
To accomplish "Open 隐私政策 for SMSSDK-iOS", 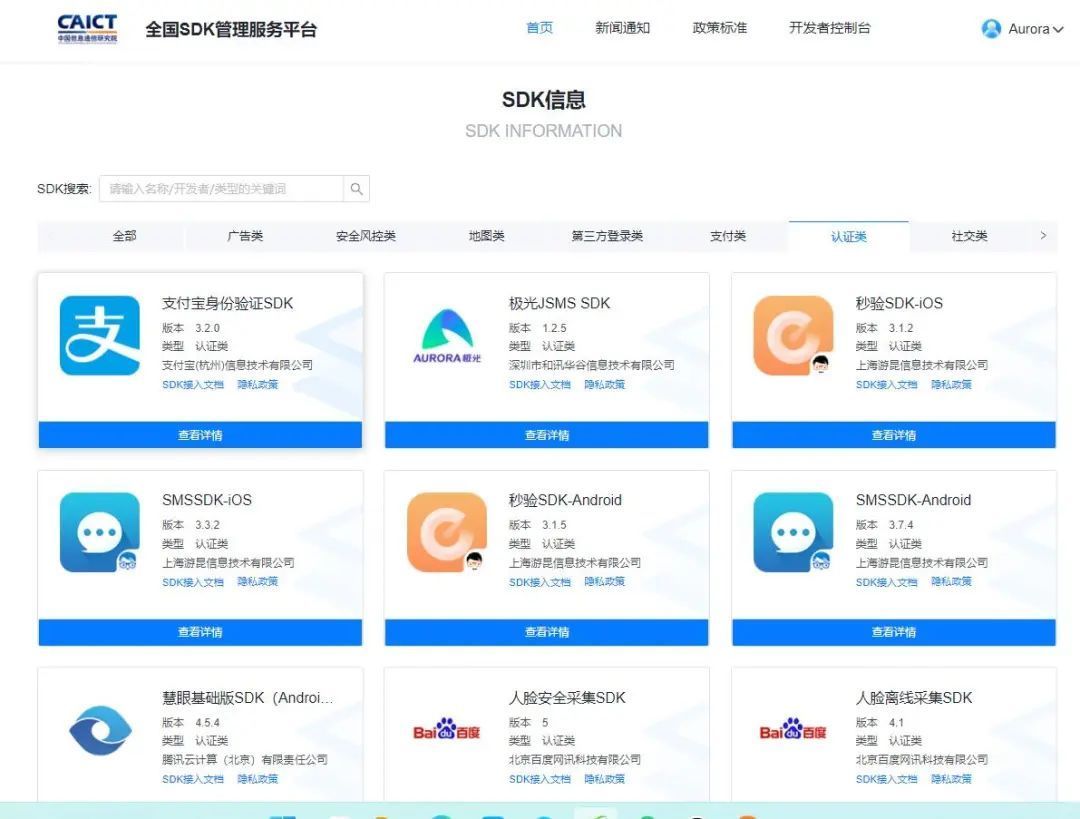I will [258, 582].
